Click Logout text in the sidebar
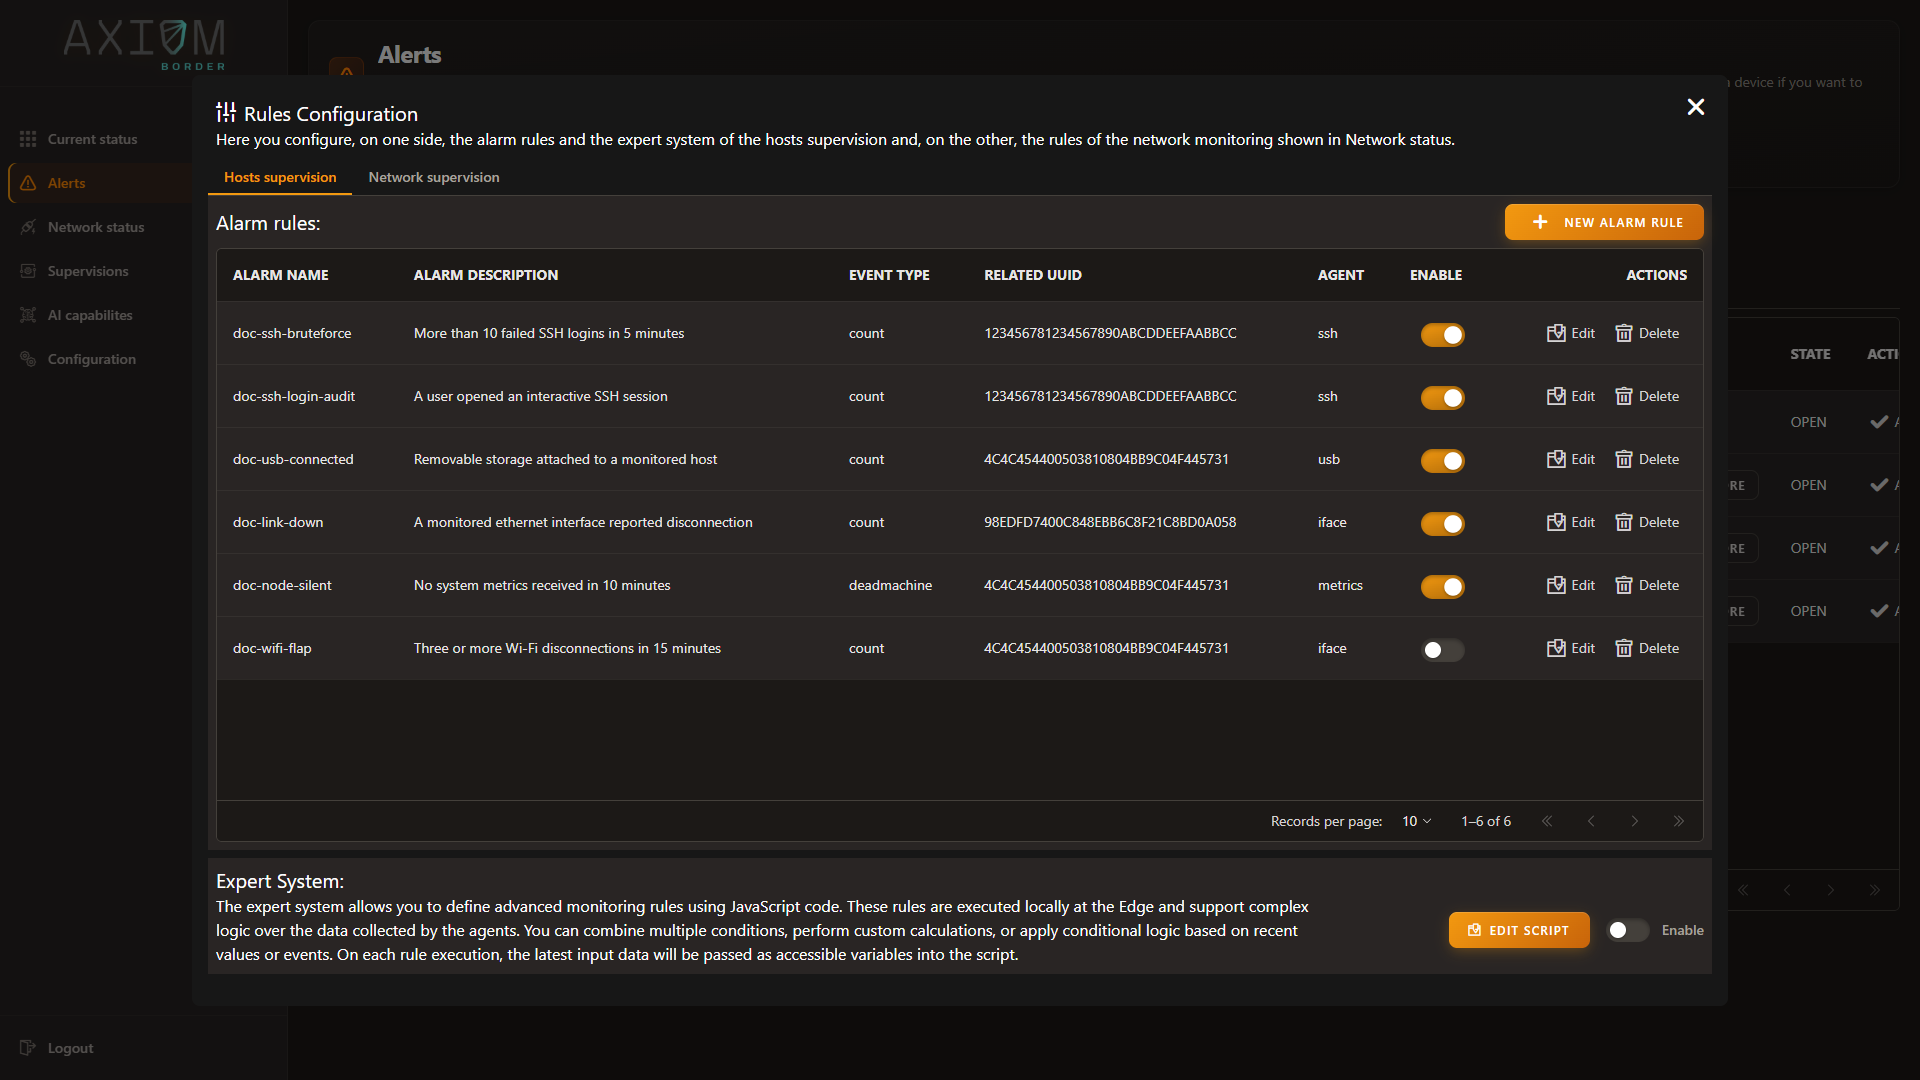1920x1080 pixels. [70, 1048]
